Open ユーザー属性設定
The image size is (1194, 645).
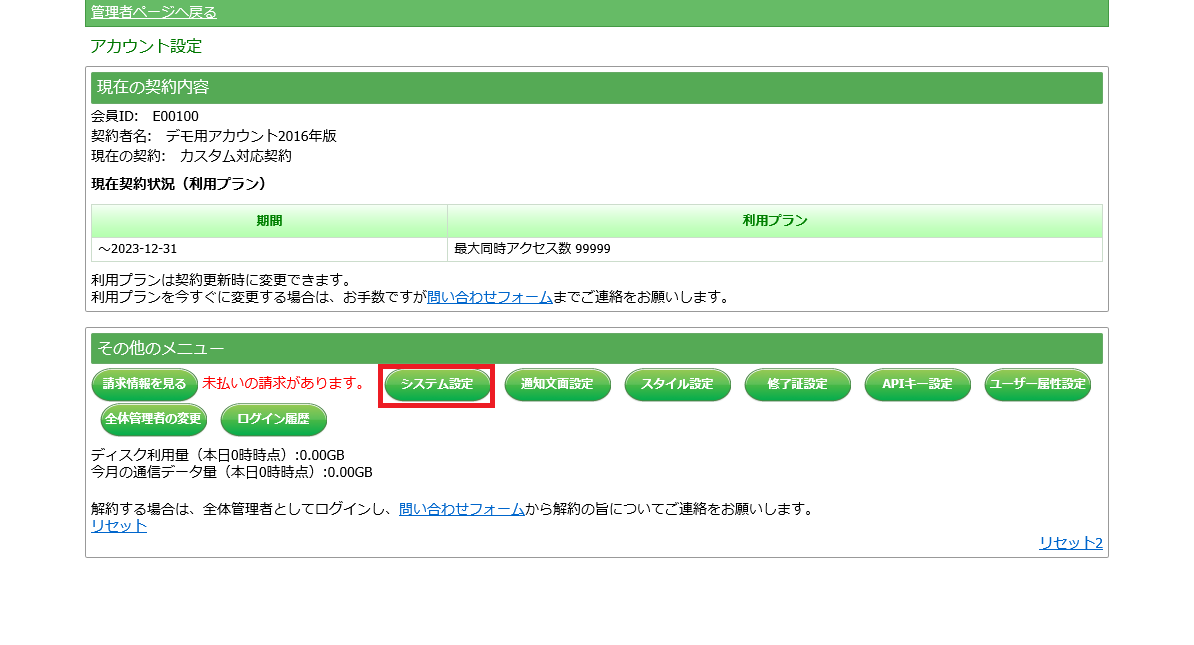(x=1038, y=385)
